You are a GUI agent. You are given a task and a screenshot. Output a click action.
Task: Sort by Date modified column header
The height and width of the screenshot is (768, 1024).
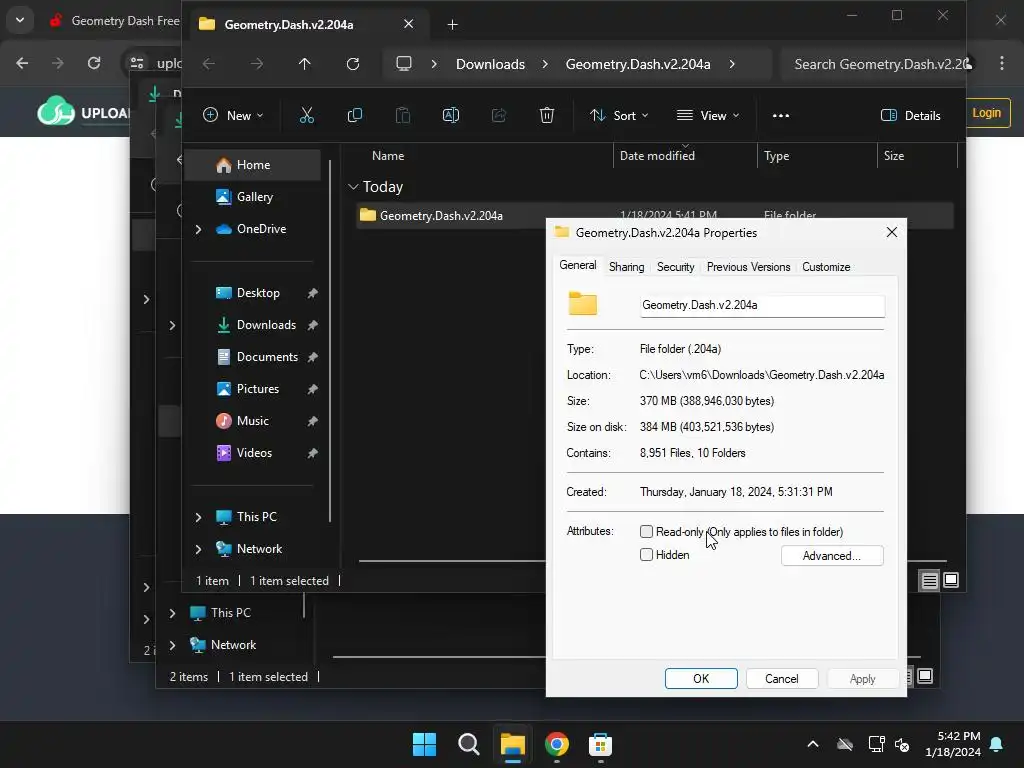[x=685, y=155]
